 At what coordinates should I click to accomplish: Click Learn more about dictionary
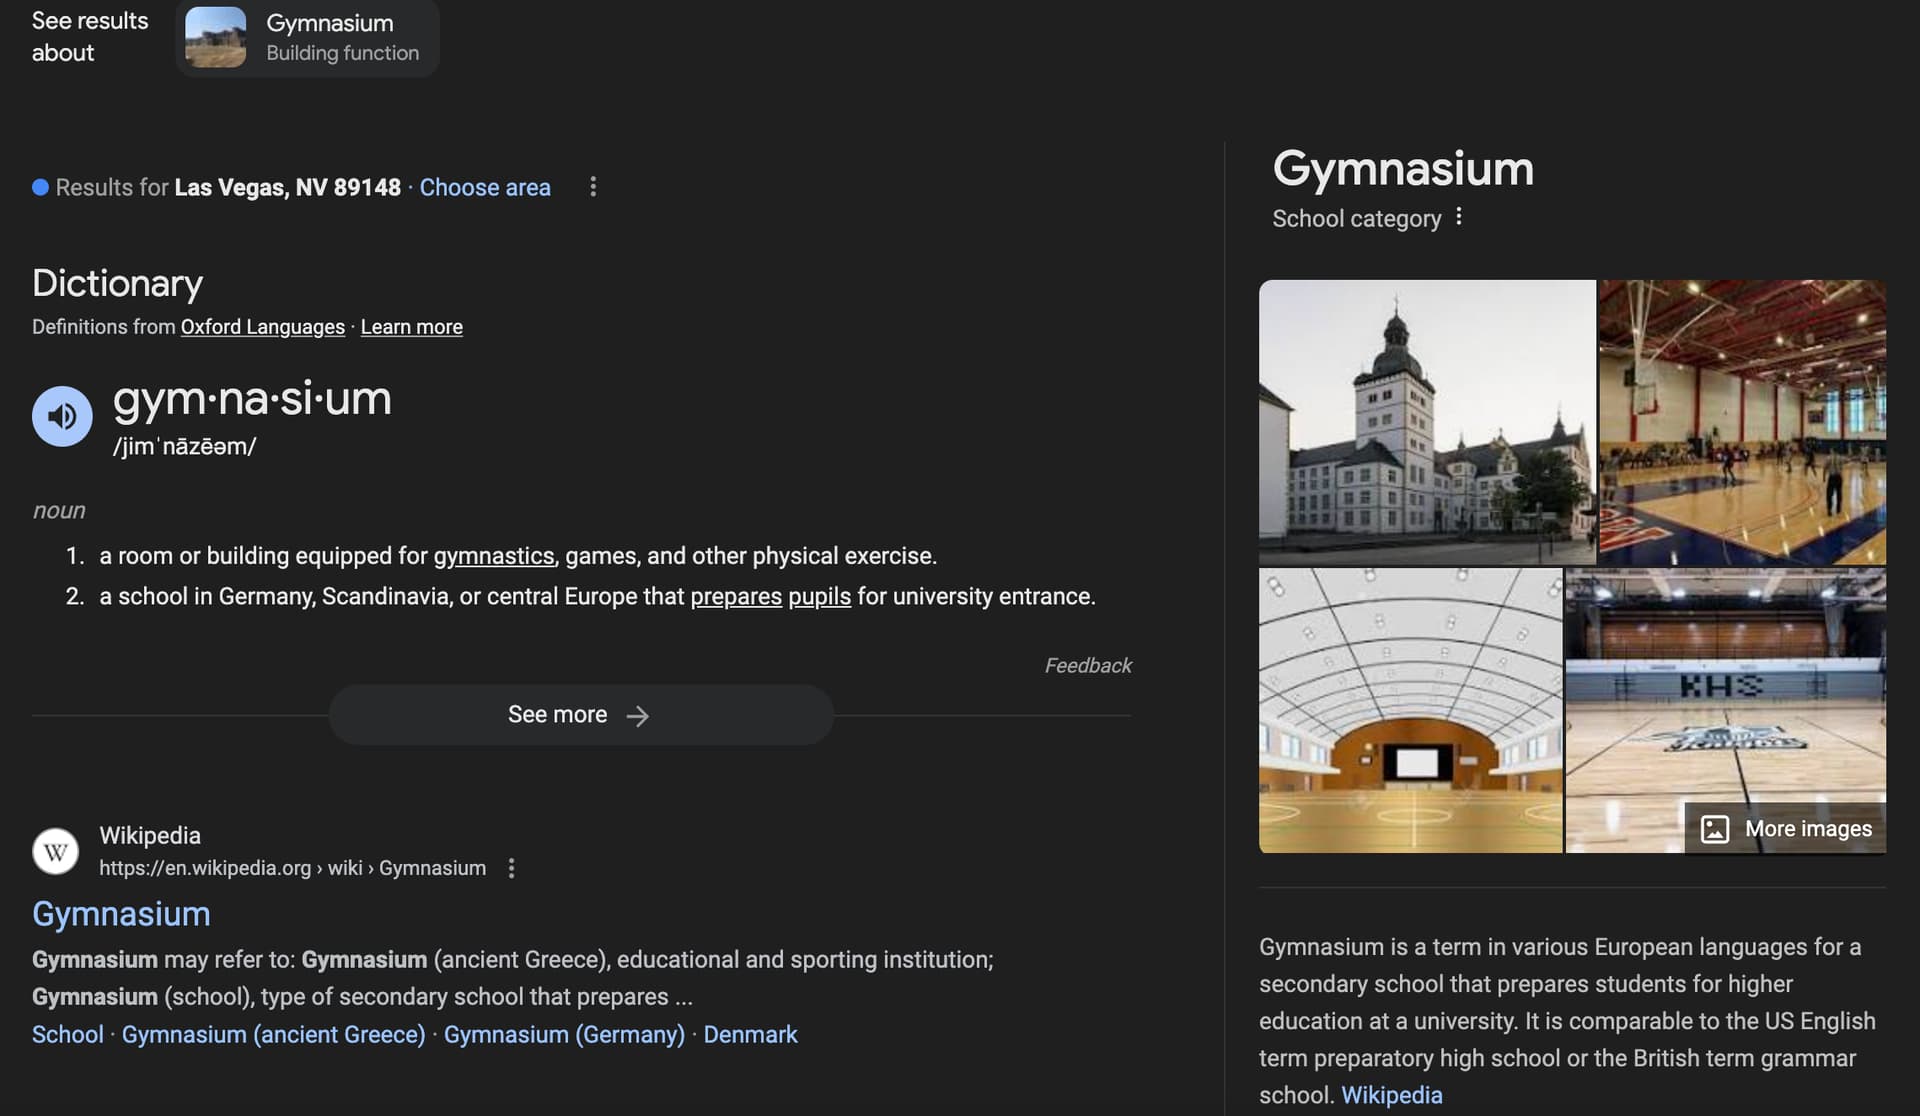click(x=412, y=327)
